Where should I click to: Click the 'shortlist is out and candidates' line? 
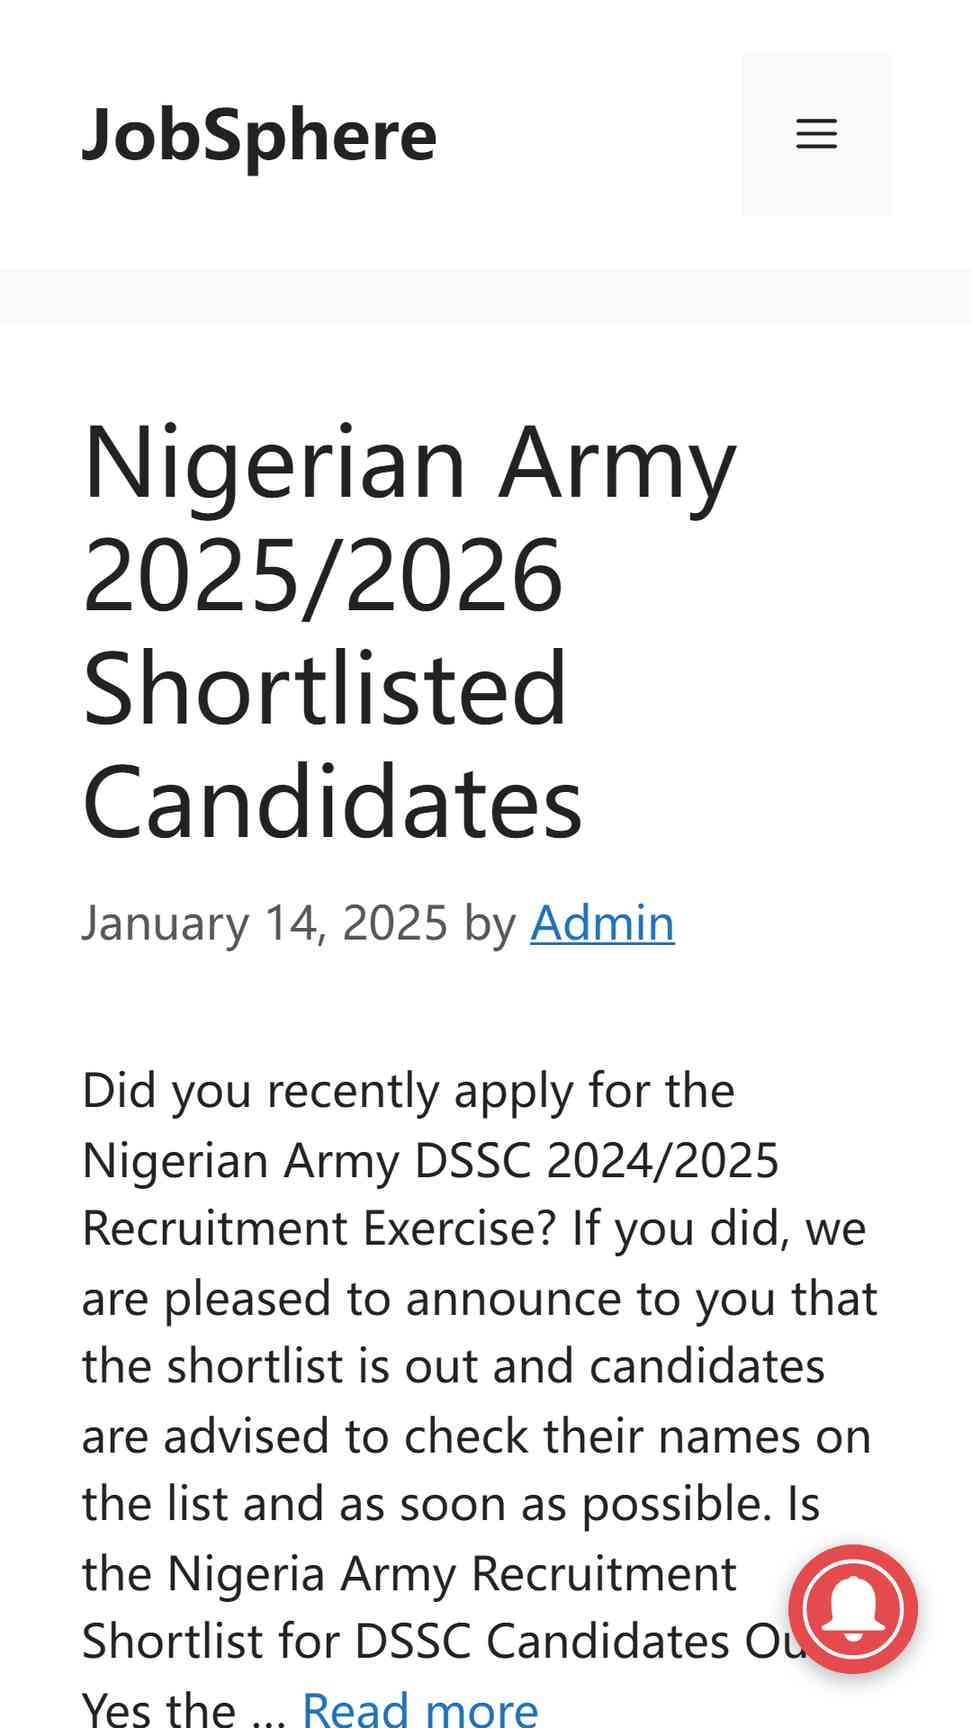click(x=453, y=1367)
